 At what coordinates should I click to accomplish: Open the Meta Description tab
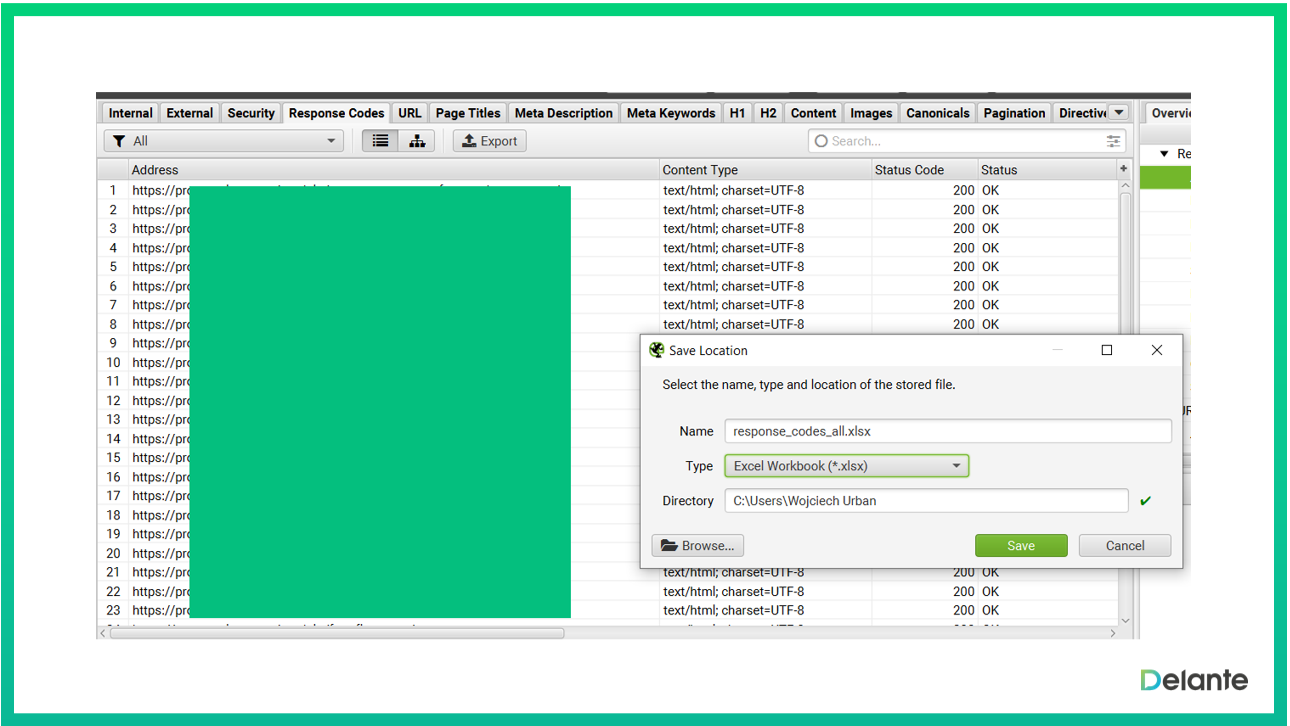563,113
